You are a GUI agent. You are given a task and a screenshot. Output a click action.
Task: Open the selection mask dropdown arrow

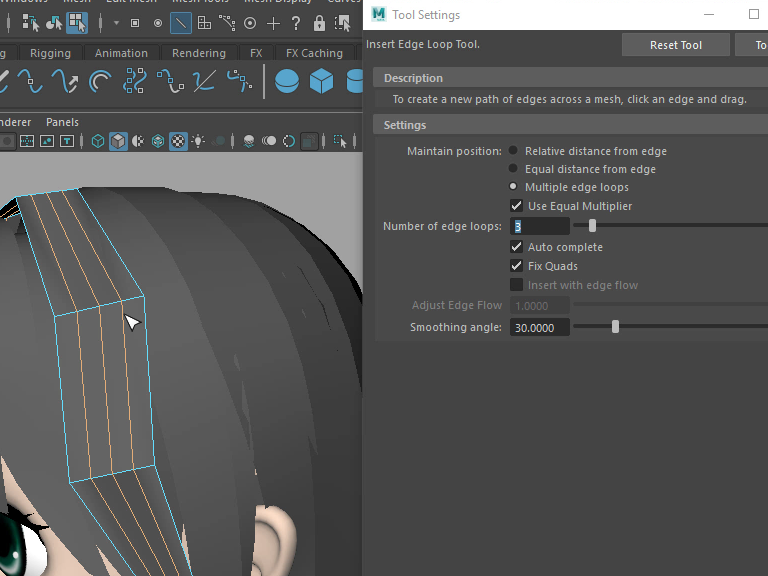coord(115,23)
